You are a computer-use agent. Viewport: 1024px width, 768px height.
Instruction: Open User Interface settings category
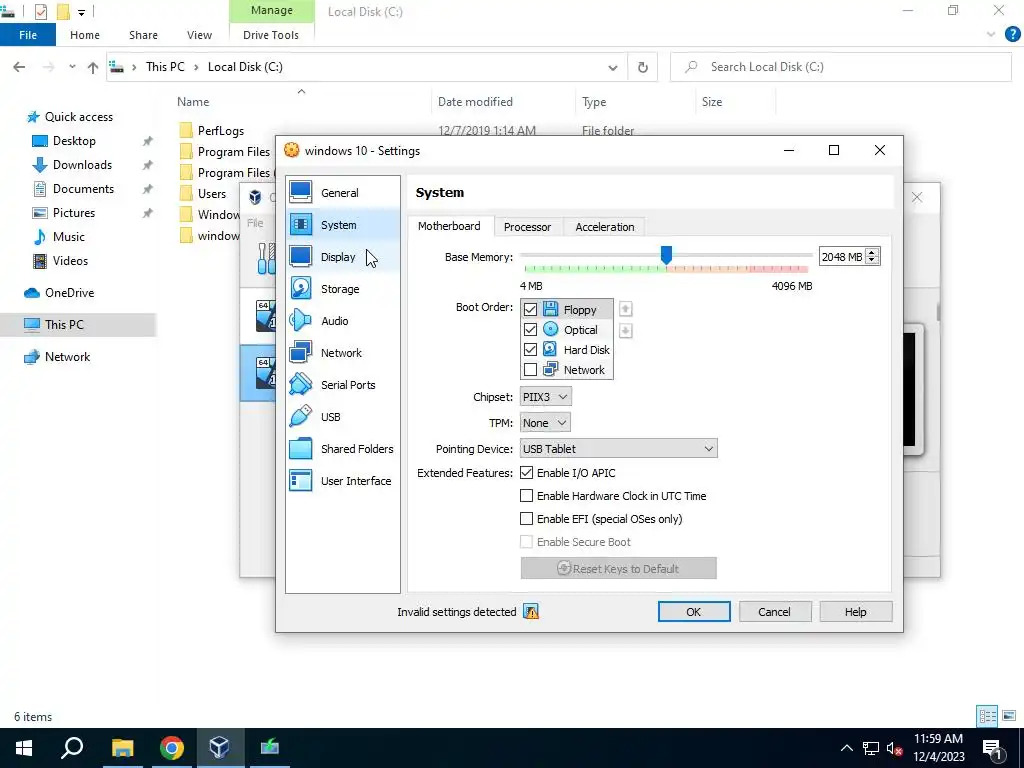pyautogui.click(x=343, y=481)
